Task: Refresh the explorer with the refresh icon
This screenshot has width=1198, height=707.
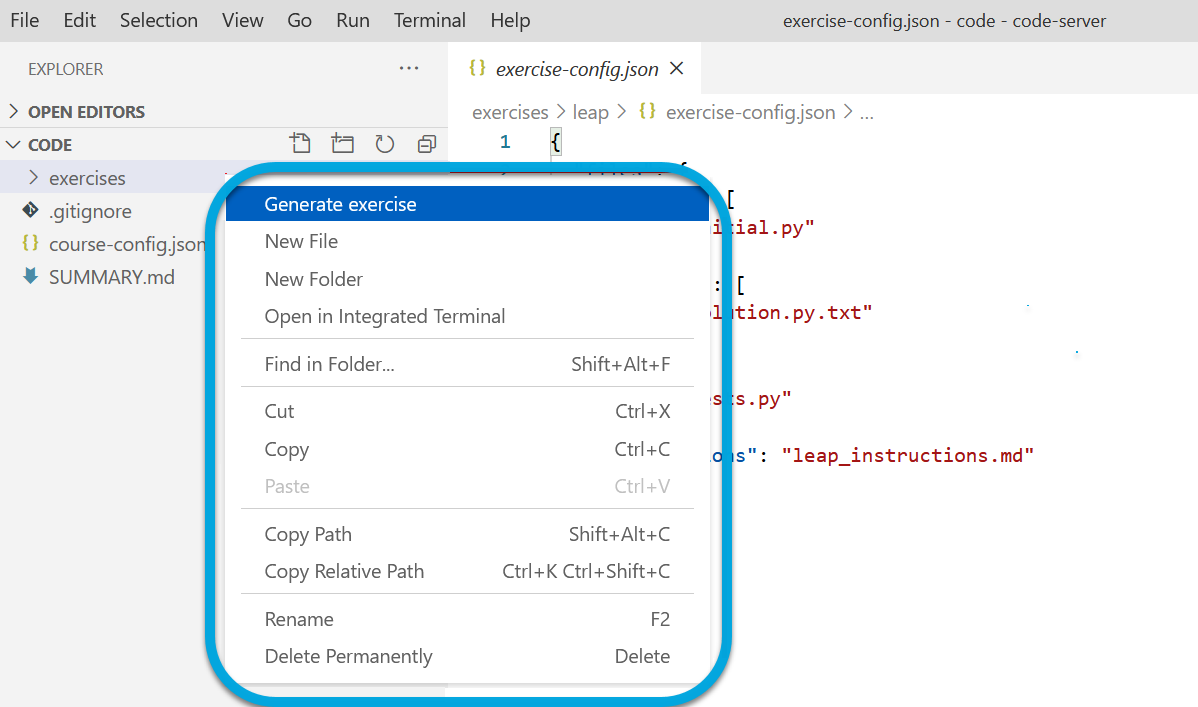Action: 385,144
